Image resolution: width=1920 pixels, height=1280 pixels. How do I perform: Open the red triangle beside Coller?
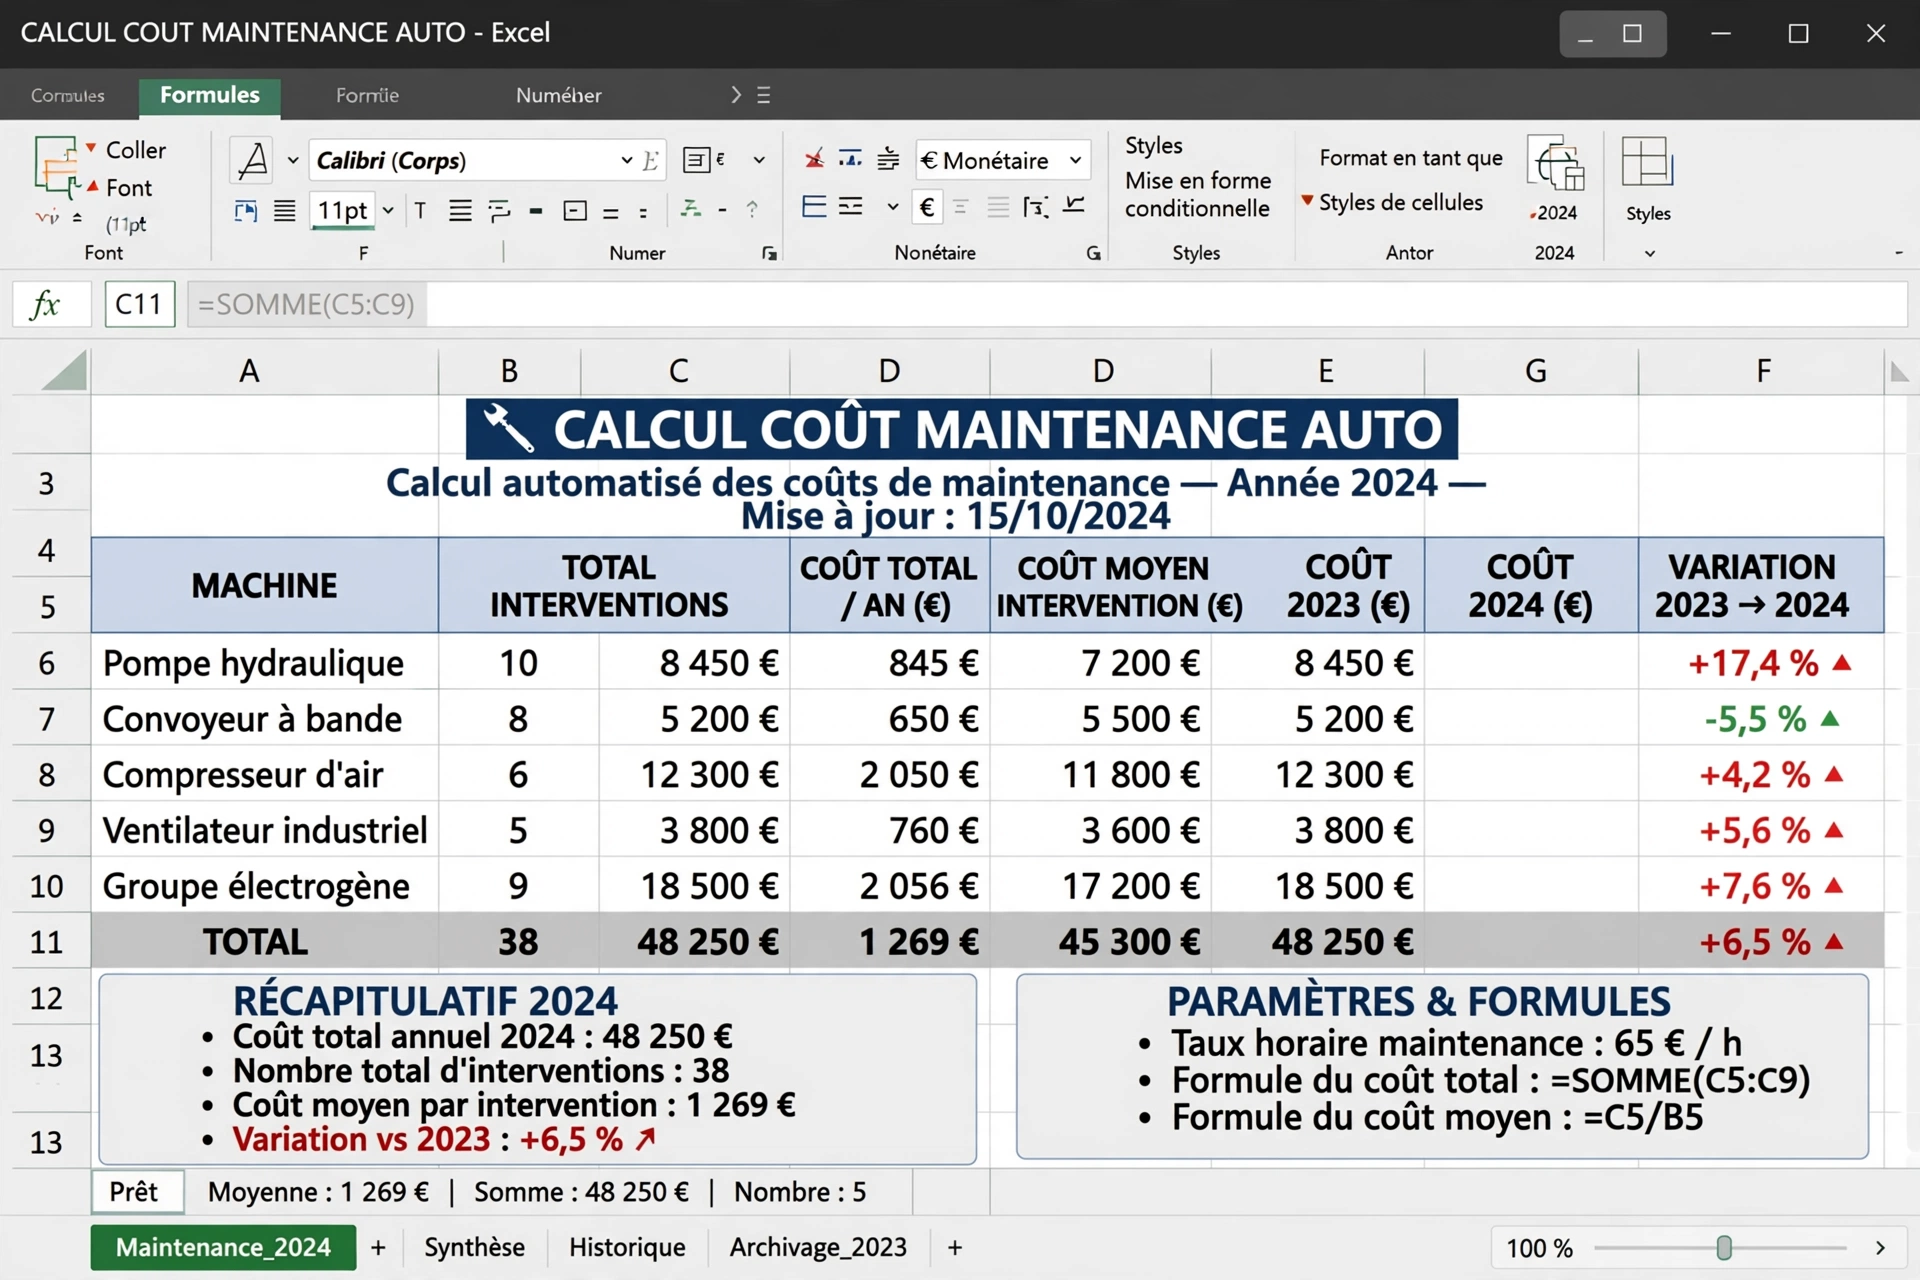tap(91, 148)
